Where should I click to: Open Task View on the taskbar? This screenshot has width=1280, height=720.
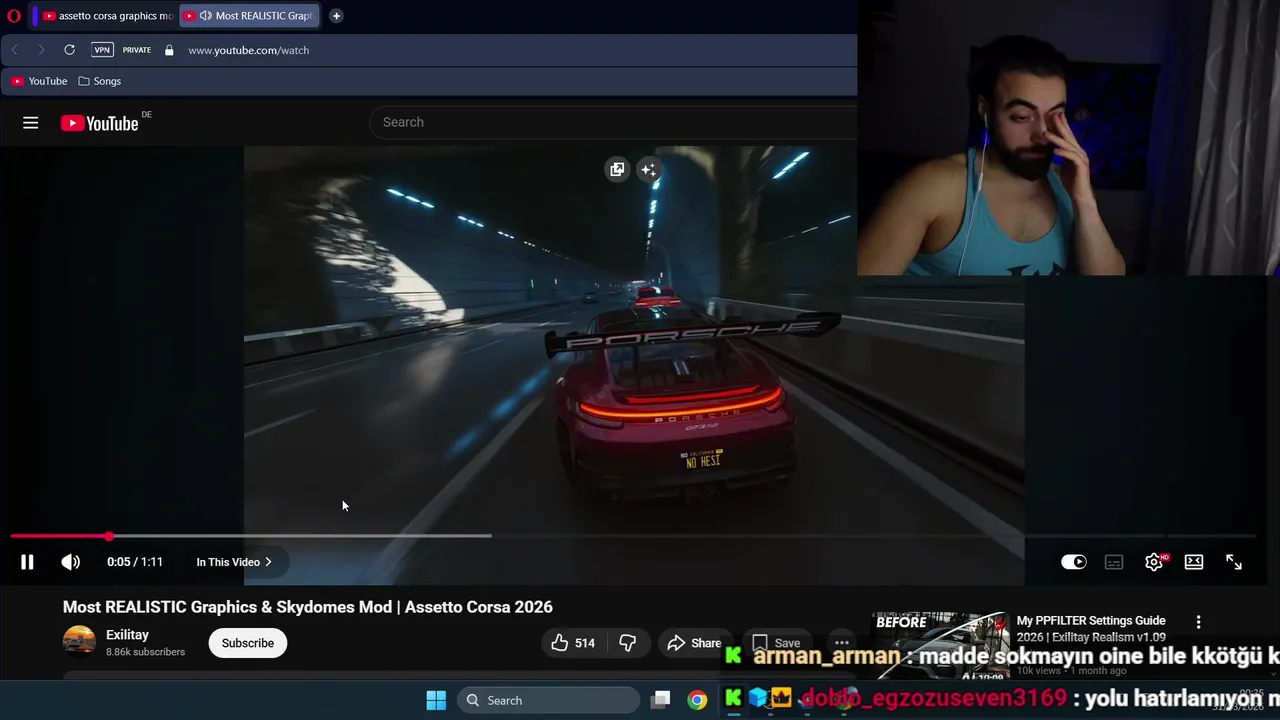tap(661, 700)
